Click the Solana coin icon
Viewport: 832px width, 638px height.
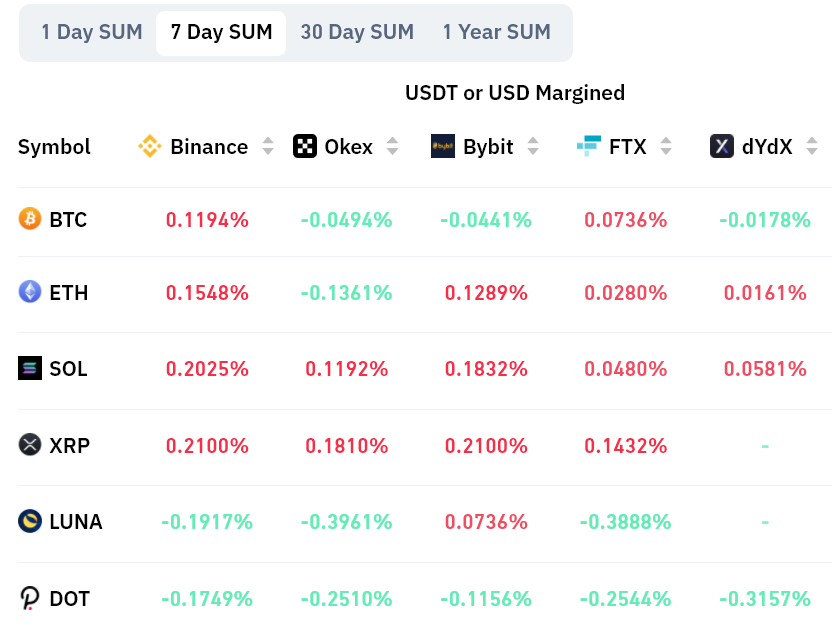[x=31, y=368]
